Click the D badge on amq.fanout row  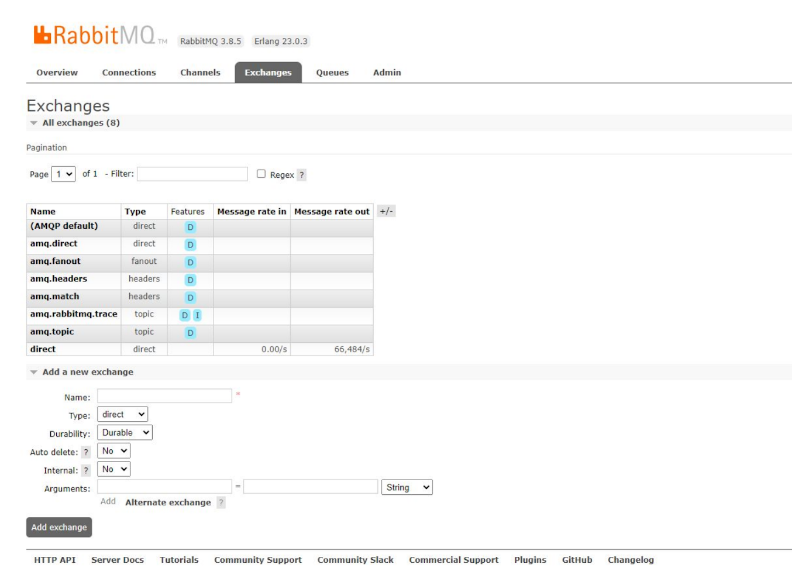click(x=190, y=262)
